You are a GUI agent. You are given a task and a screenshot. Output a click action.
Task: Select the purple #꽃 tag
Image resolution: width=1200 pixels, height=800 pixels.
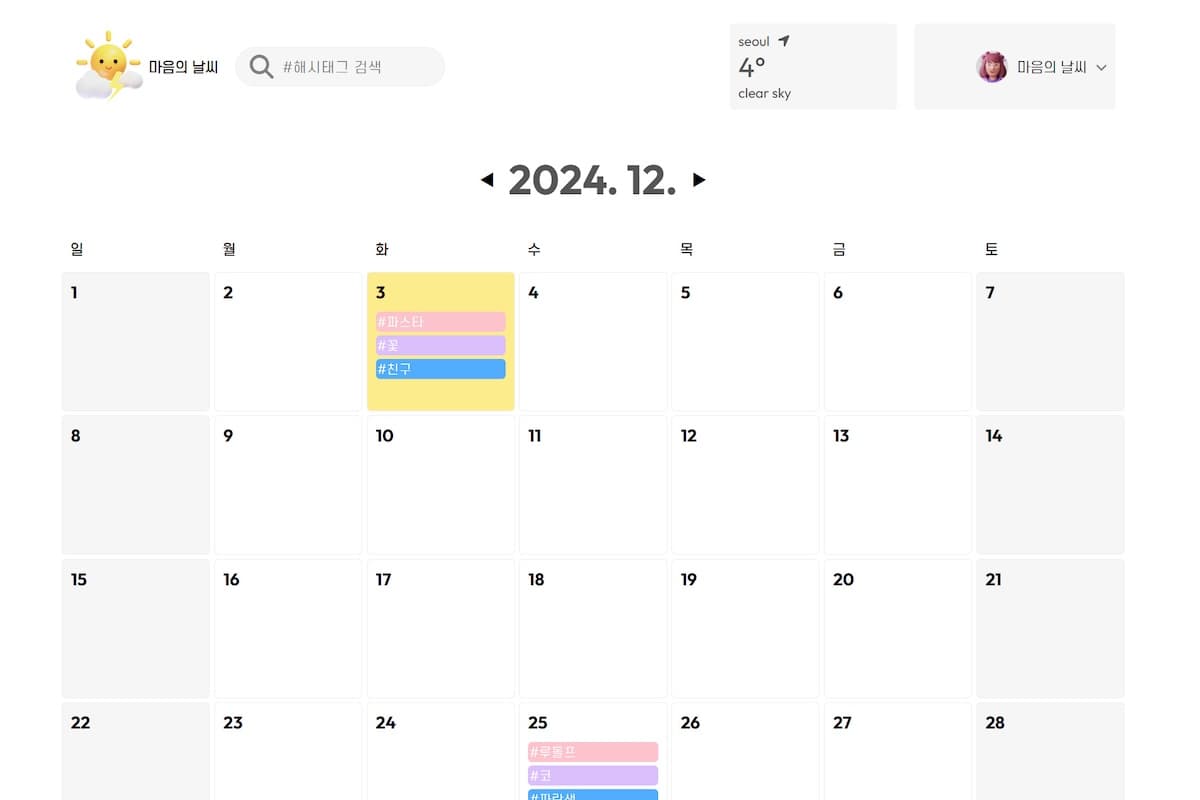pos(440,345)
